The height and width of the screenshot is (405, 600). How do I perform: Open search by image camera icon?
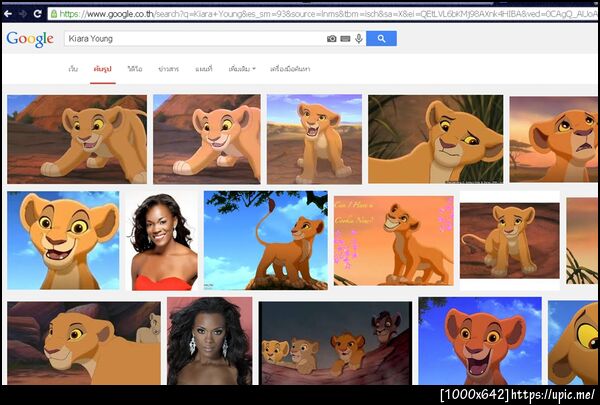click(x=332, y=39)
